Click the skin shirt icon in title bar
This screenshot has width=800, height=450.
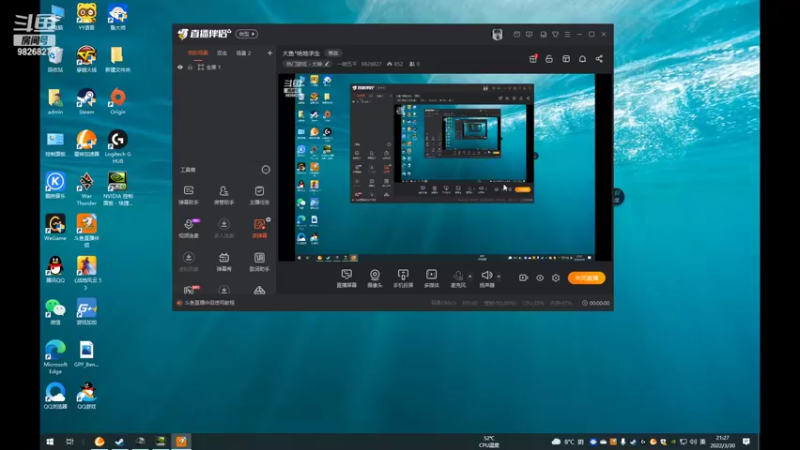pyautogui.click(x=555, y=34)
